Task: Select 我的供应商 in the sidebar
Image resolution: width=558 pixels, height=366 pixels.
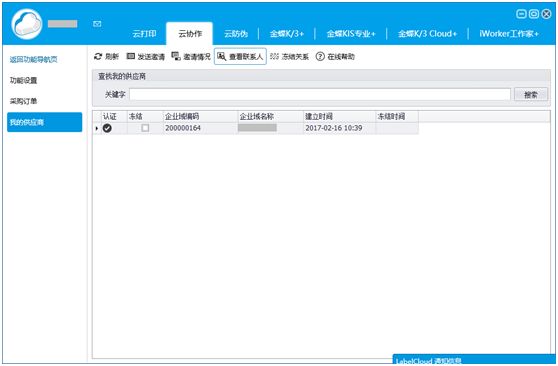Action: [44, 122]
